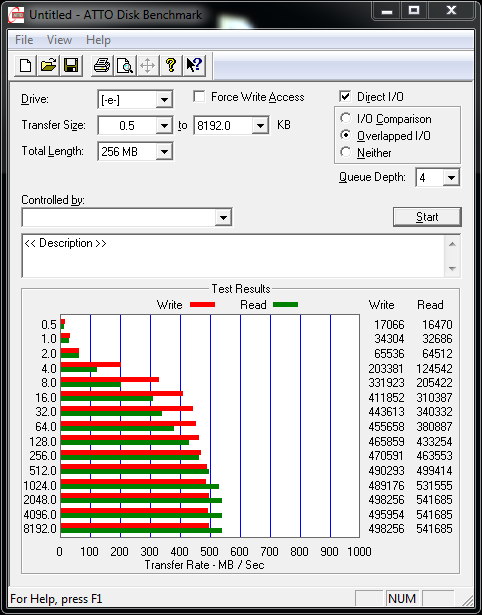The image size is (482, 615).
Task: Click the Description box scroll up arrow
Action: (x=452, y=244)
